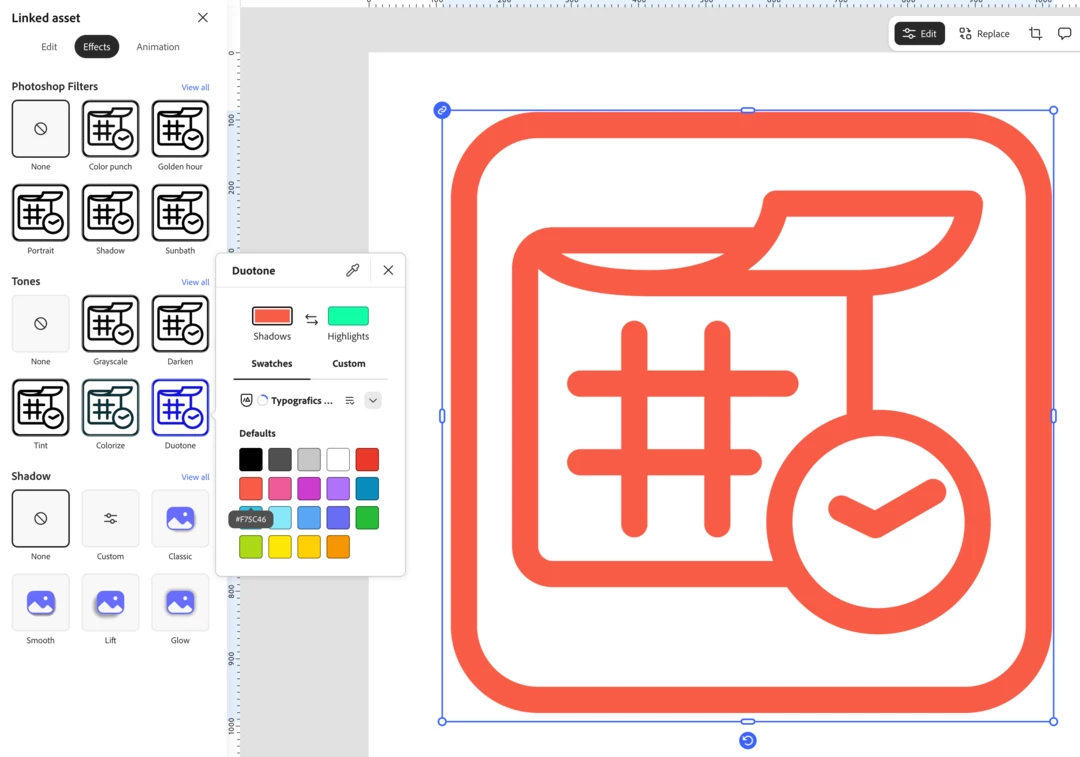Choose the dark gray swatch
Viewport: 1080px width, 757px height.
280,459
